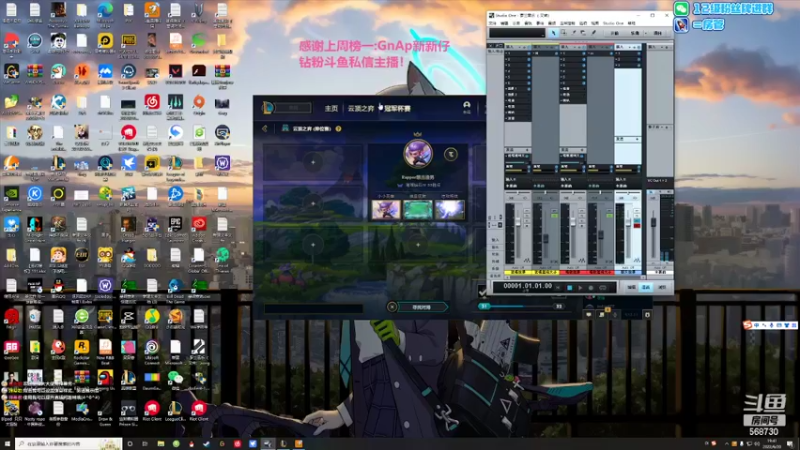Open Epic Games Launcher desktop icon
The image size is (800, 450).
click(175, 224)
